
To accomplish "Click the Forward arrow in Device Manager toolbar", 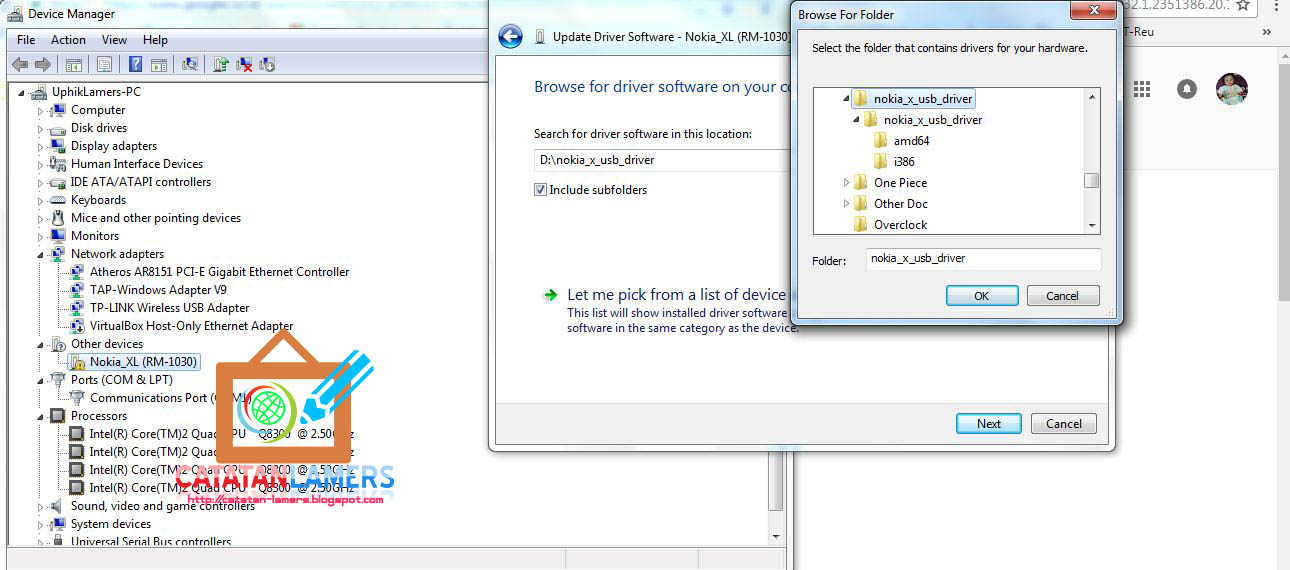I will click(43, 64).
